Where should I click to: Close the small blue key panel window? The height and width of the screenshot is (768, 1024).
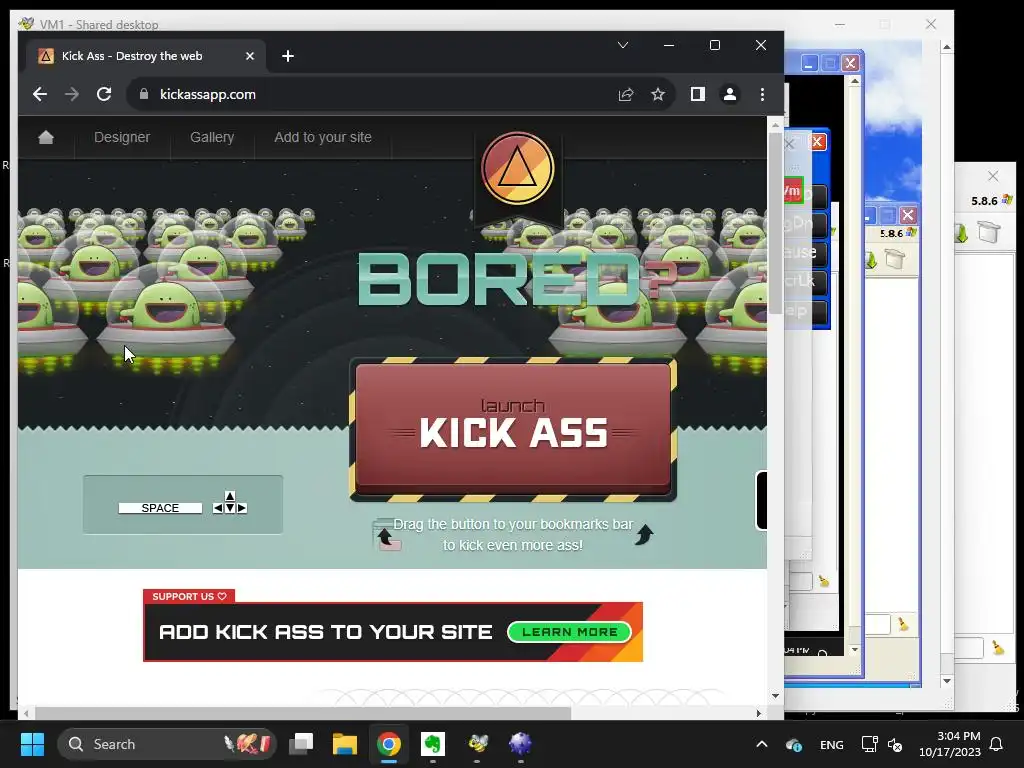coord(818,142)
